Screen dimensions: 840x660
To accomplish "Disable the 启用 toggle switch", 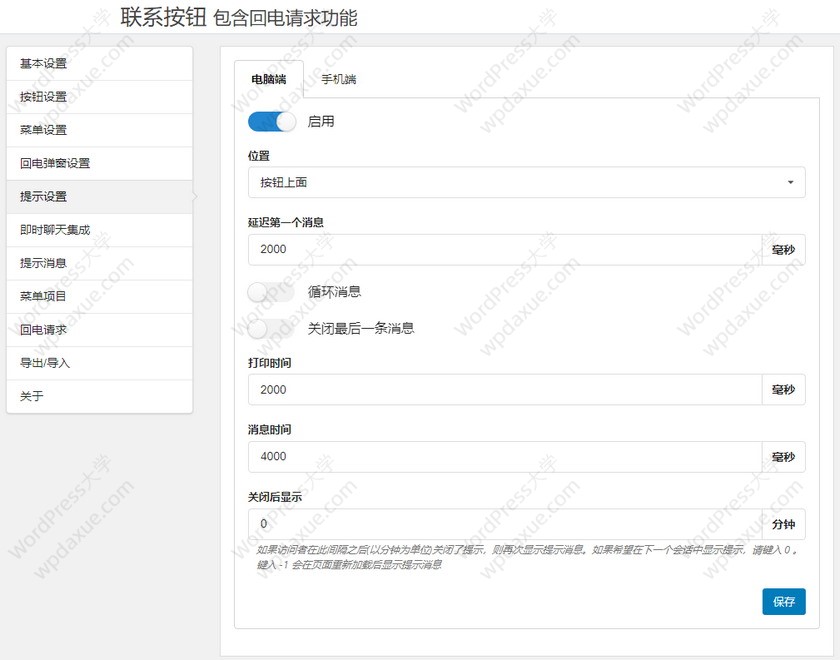I will point(272,122).
